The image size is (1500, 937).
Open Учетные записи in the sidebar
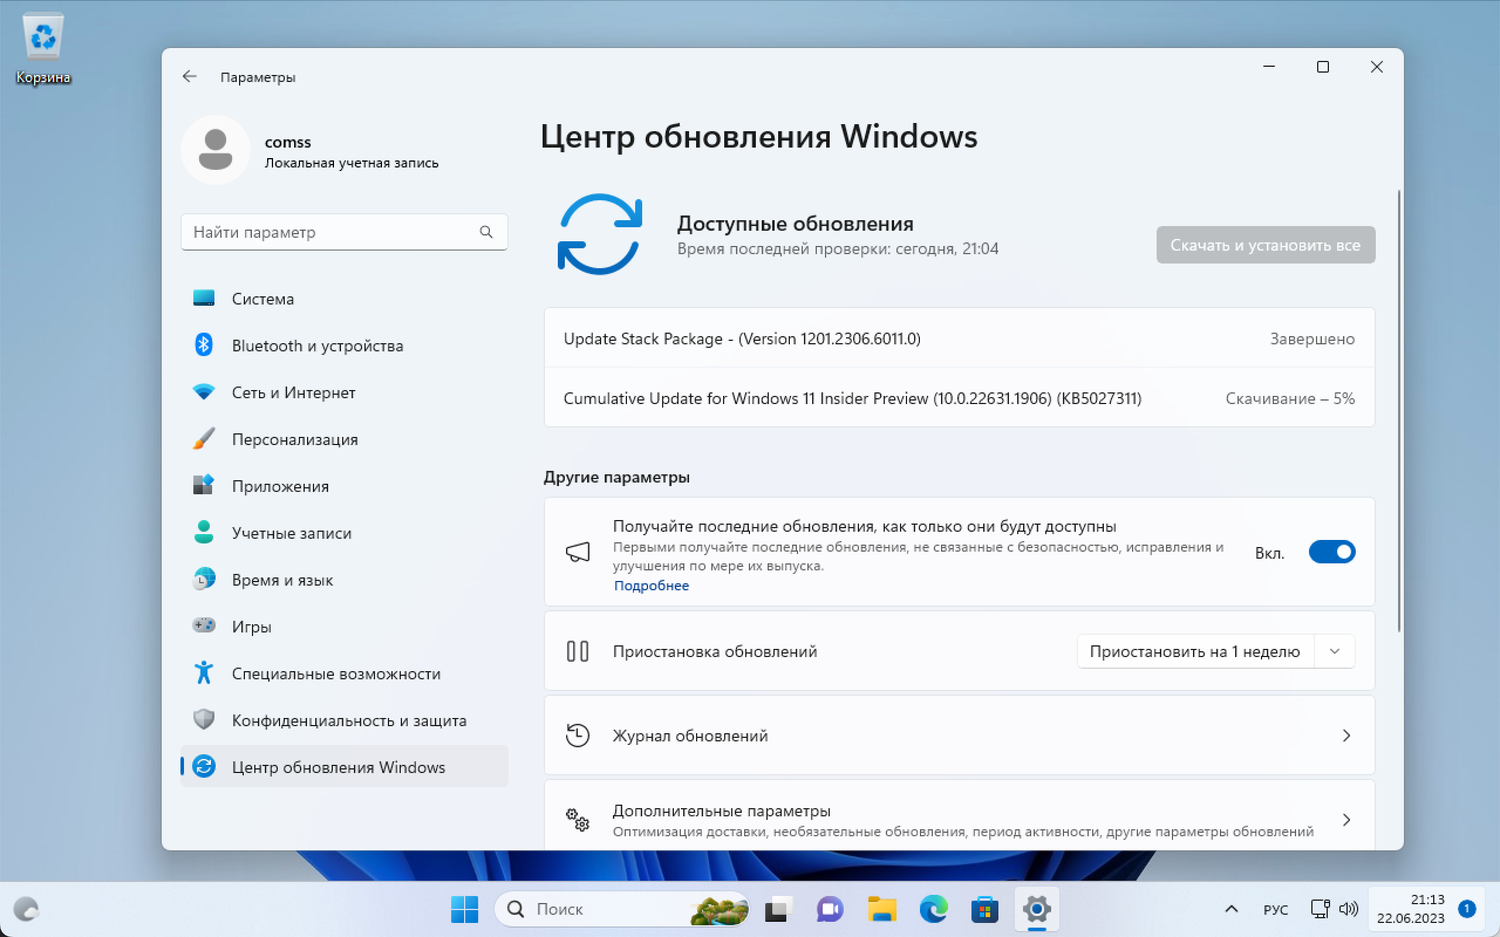coord(344,533)
